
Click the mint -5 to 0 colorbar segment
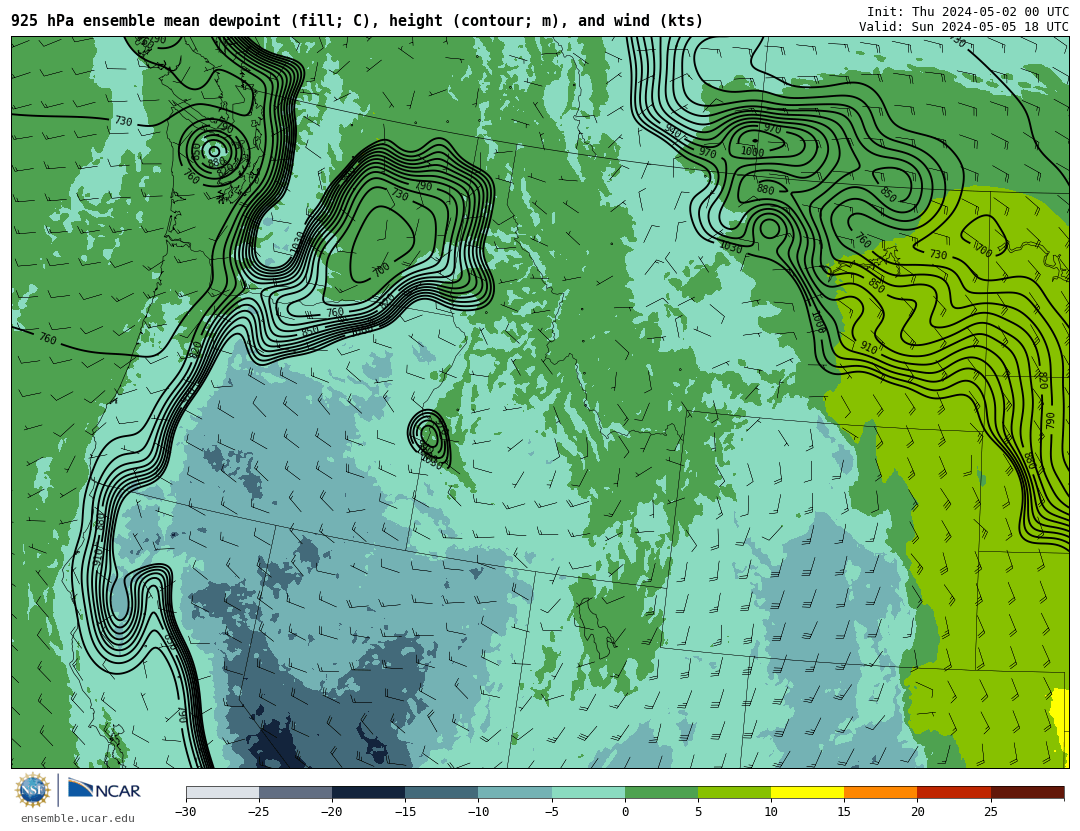tap(588, 793)
